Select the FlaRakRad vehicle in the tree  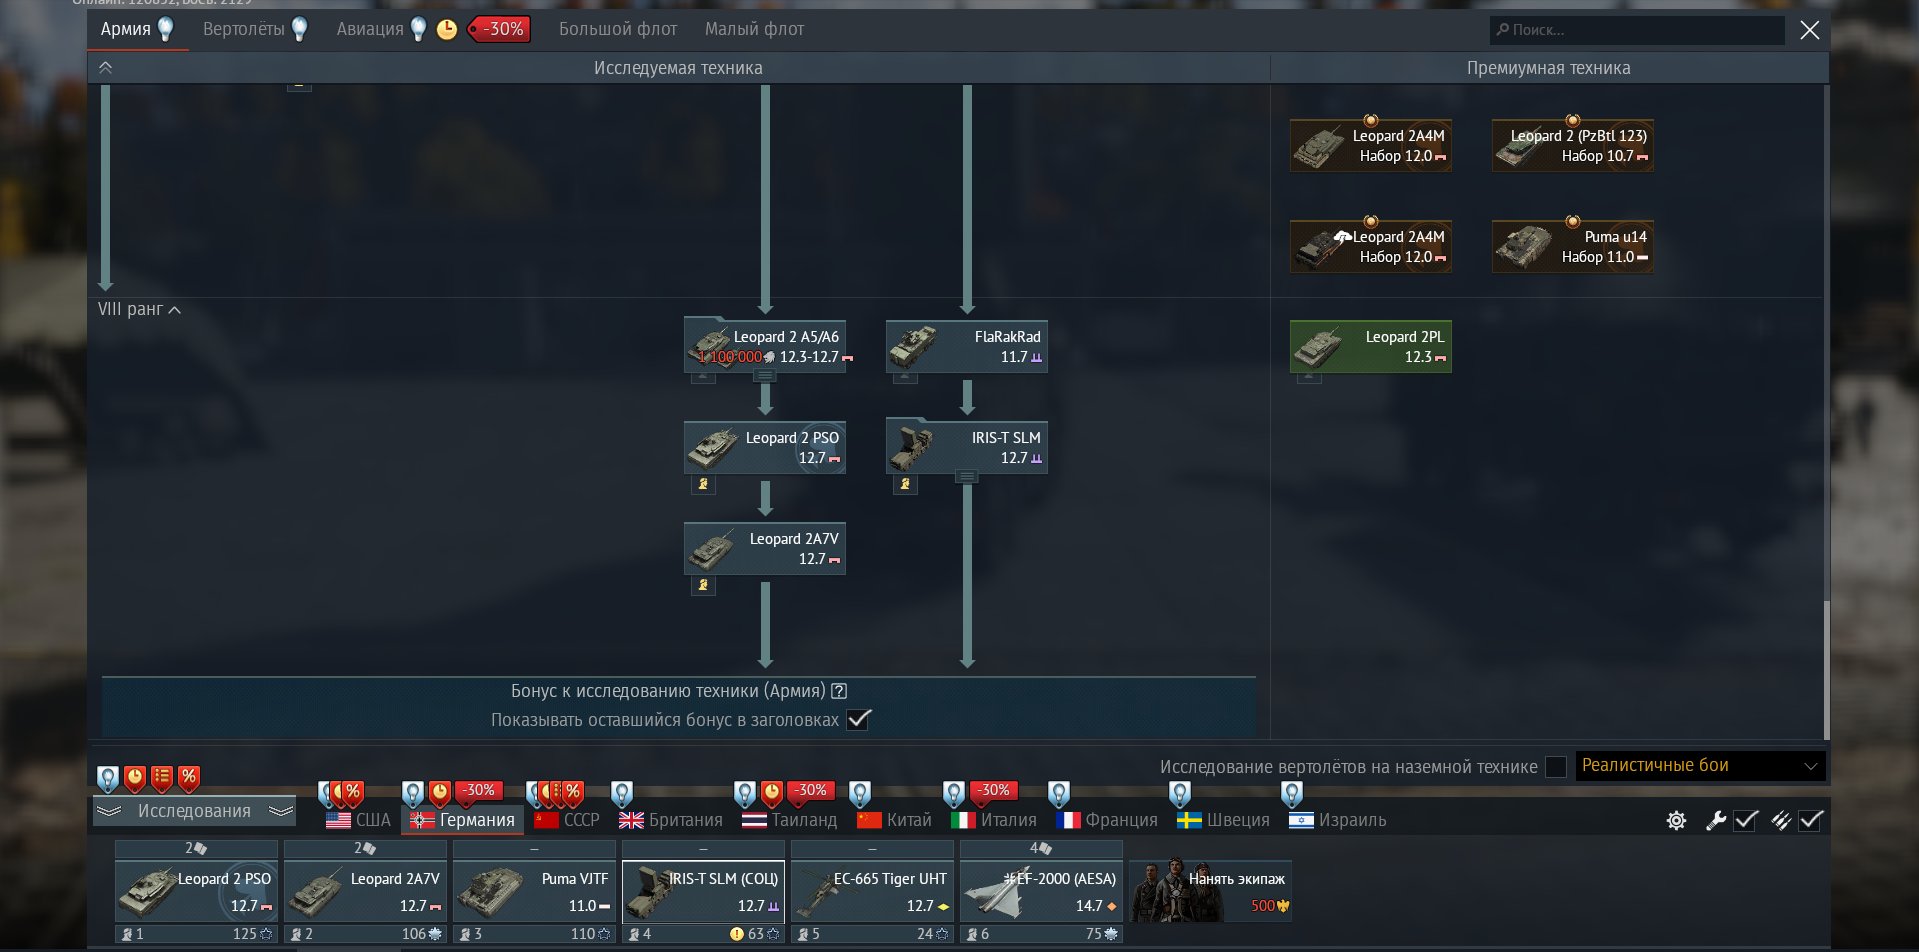point(967,346)
